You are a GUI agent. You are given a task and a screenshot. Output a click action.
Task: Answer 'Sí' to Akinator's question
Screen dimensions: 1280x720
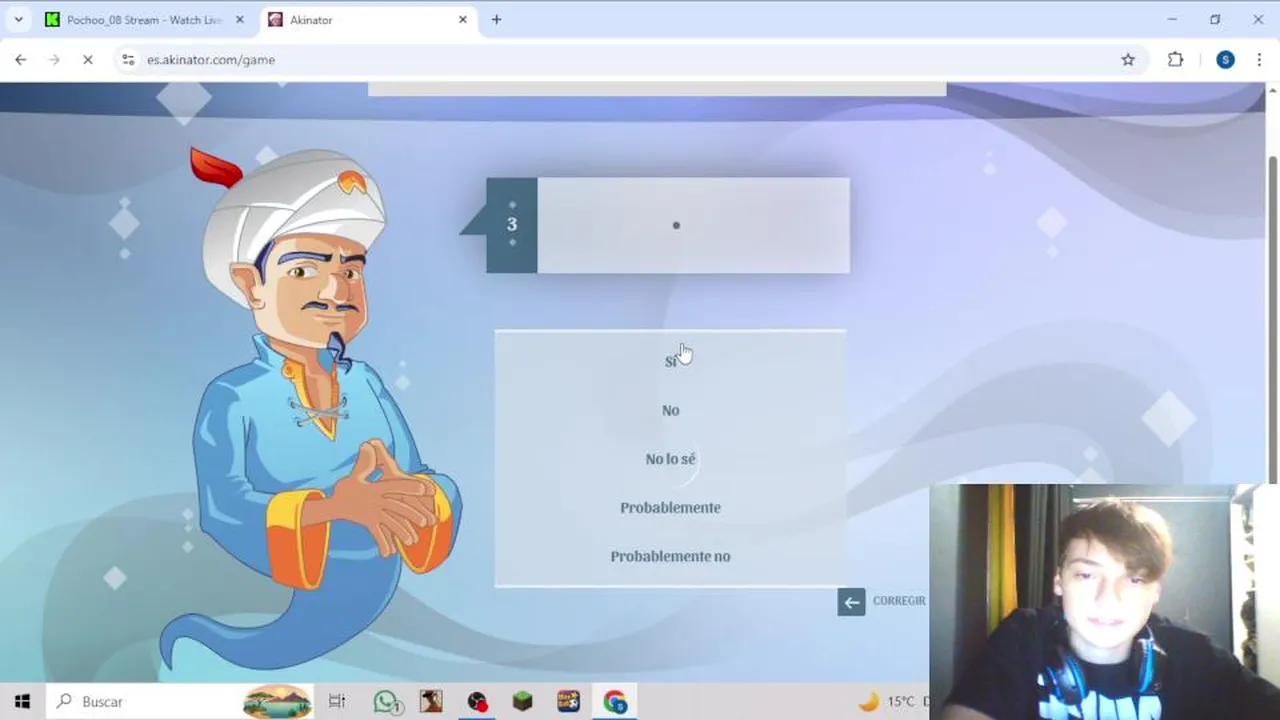click(670, 361)
